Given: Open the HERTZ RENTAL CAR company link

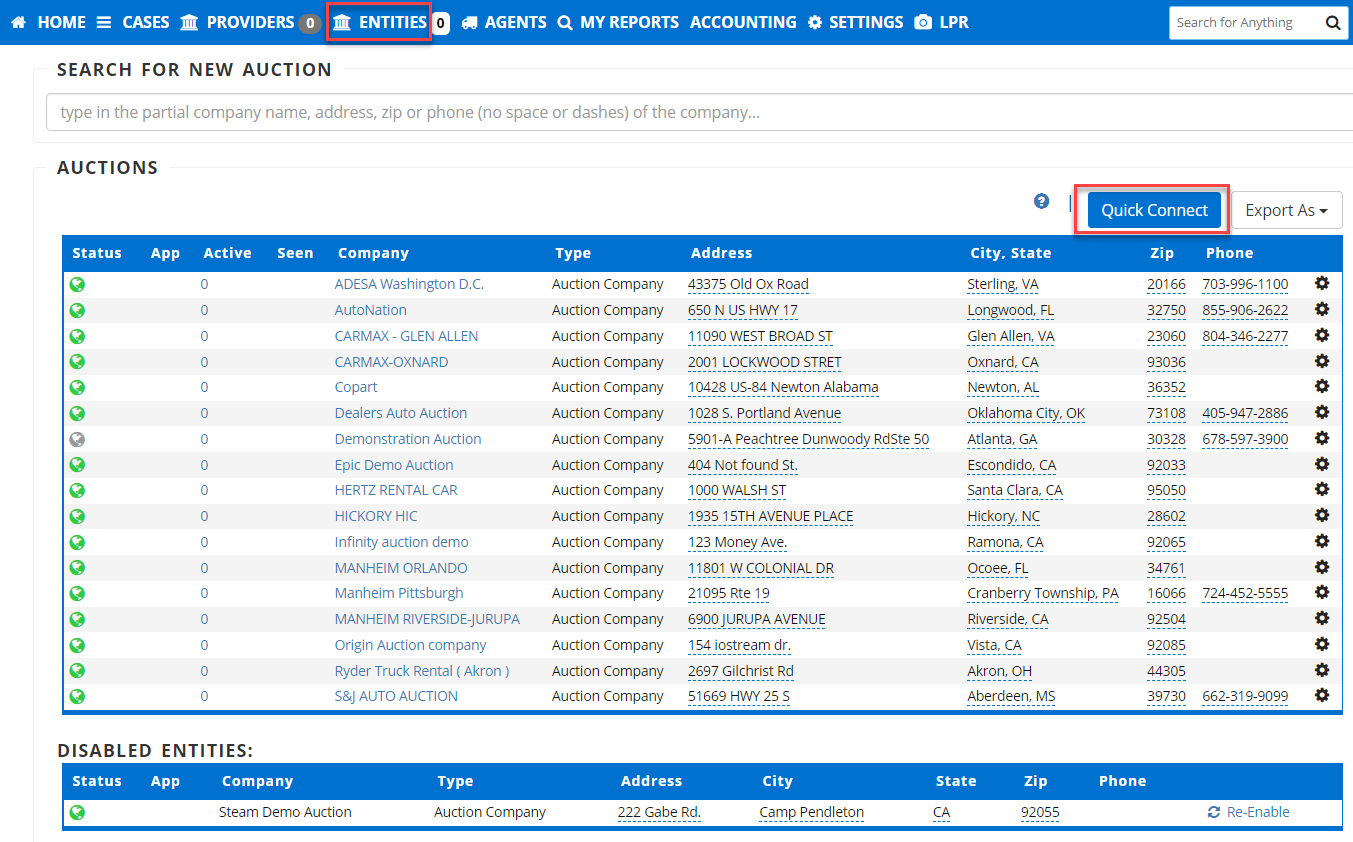Looking at the screenshot, I should pyautogui.click(x=396, y=490).
